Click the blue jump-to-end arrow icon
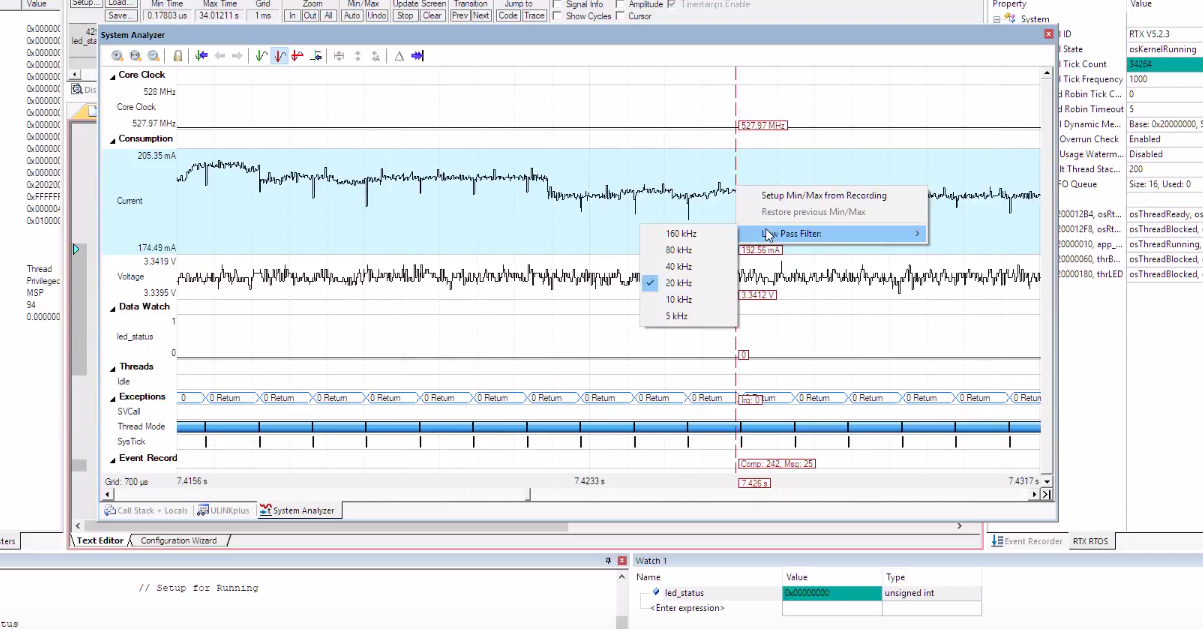Image resolution: width=1203 pixels, height=629 pixels. tap(417, 56)
